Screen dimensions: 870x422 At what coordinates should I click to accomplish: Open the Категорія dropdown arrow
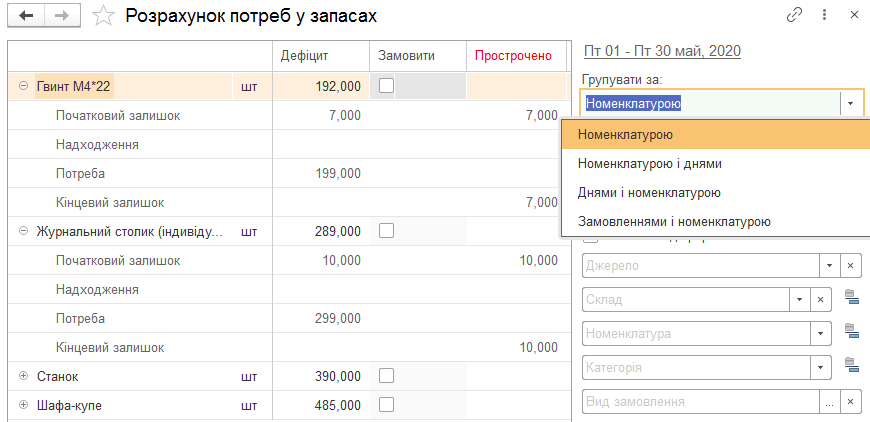point(821,367)
